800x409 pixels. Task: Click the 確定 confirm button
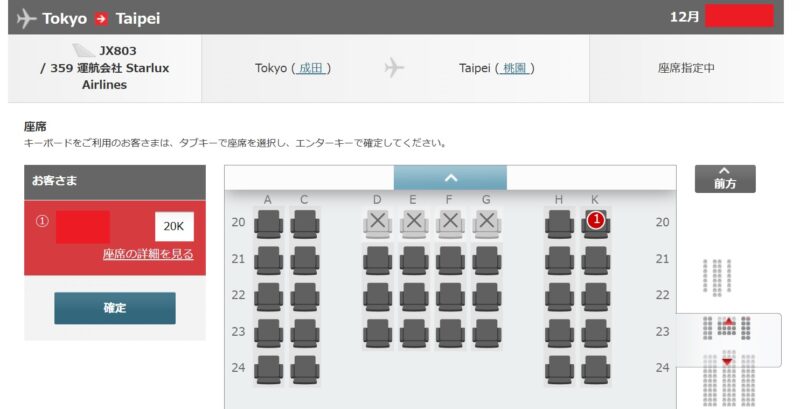click(x=115, y=308)
